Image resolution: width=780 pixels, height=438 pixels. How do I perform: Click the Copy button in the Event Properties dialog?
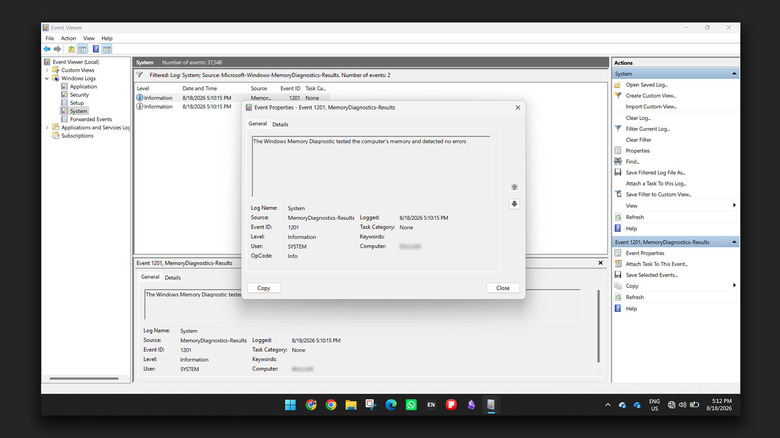click(x=264, y=288)
